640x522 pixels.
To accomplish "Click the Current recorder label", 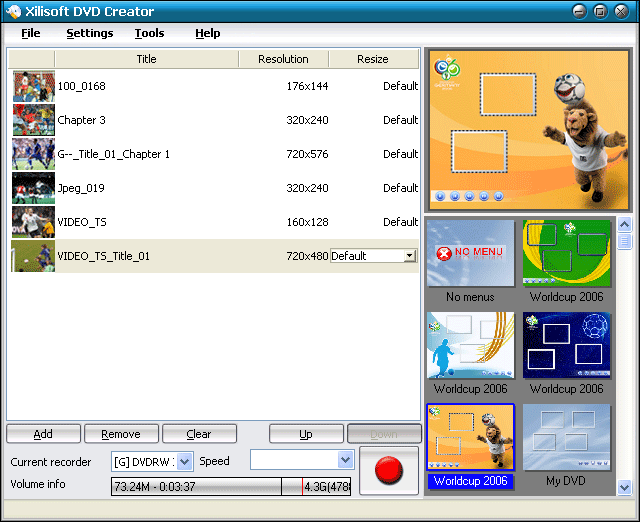I will (x=51, y=462).
